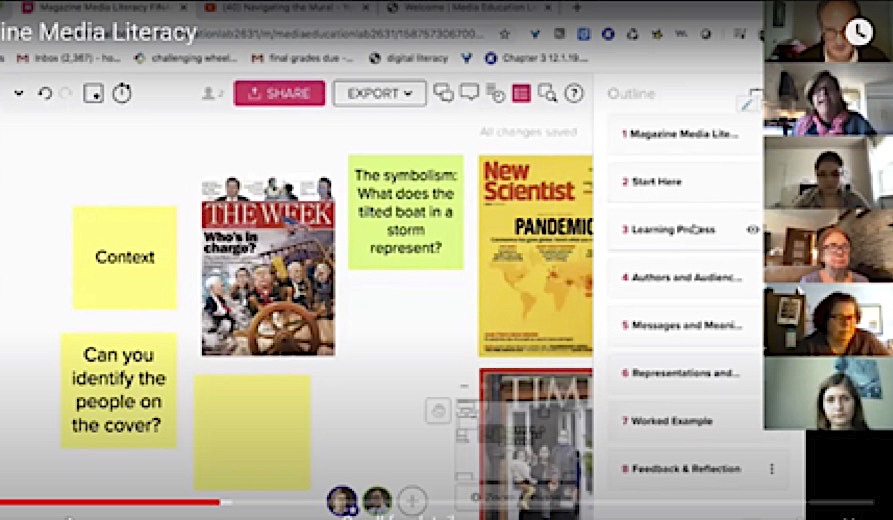Open the Chapter 3 12.1.19 bookmark
The image size is (893, 520).
coord(537,58)
